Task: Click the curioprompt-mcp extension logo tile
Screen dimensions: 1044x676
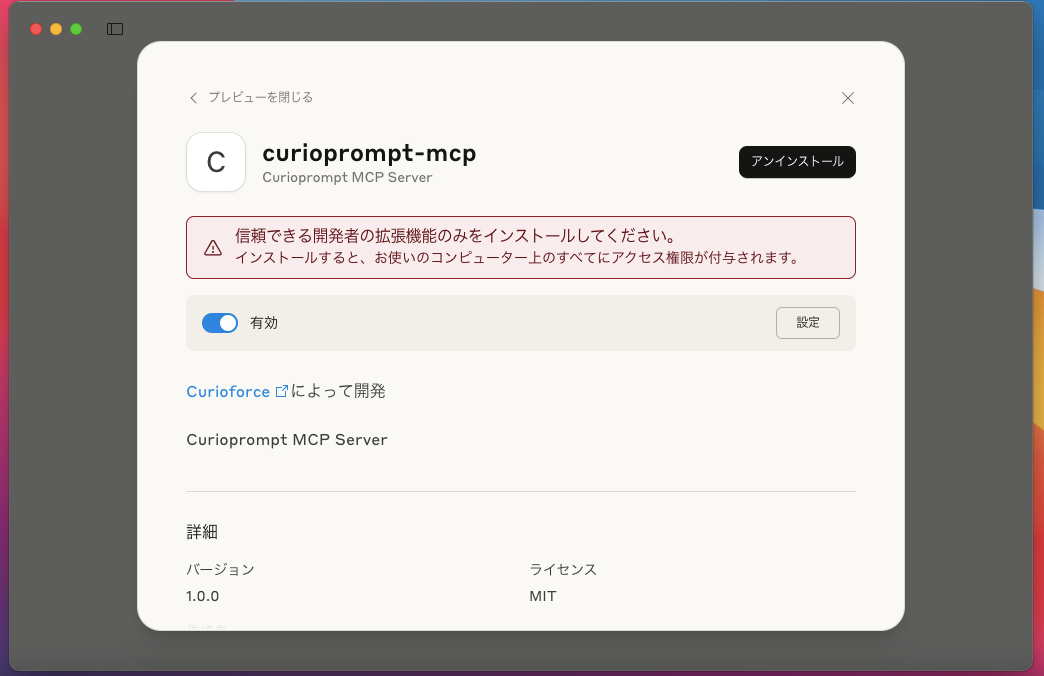Action: (x=216, y=162)
